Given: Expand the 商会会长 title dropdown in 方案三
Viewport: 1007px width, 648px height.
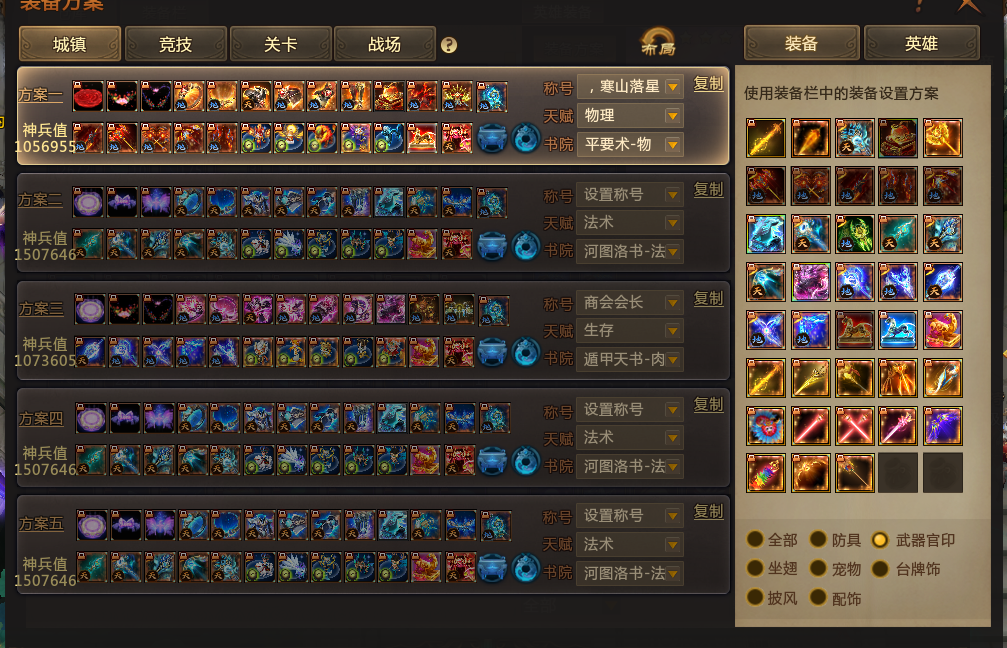Looking at the screenshot, I should coord(673,302).
